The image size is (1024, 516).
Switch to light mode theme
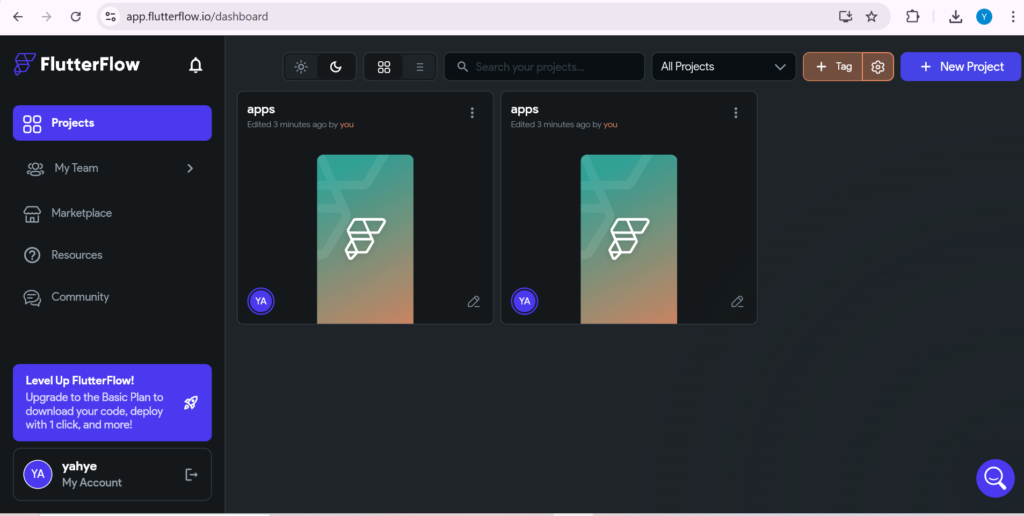(x=301, y=67)
